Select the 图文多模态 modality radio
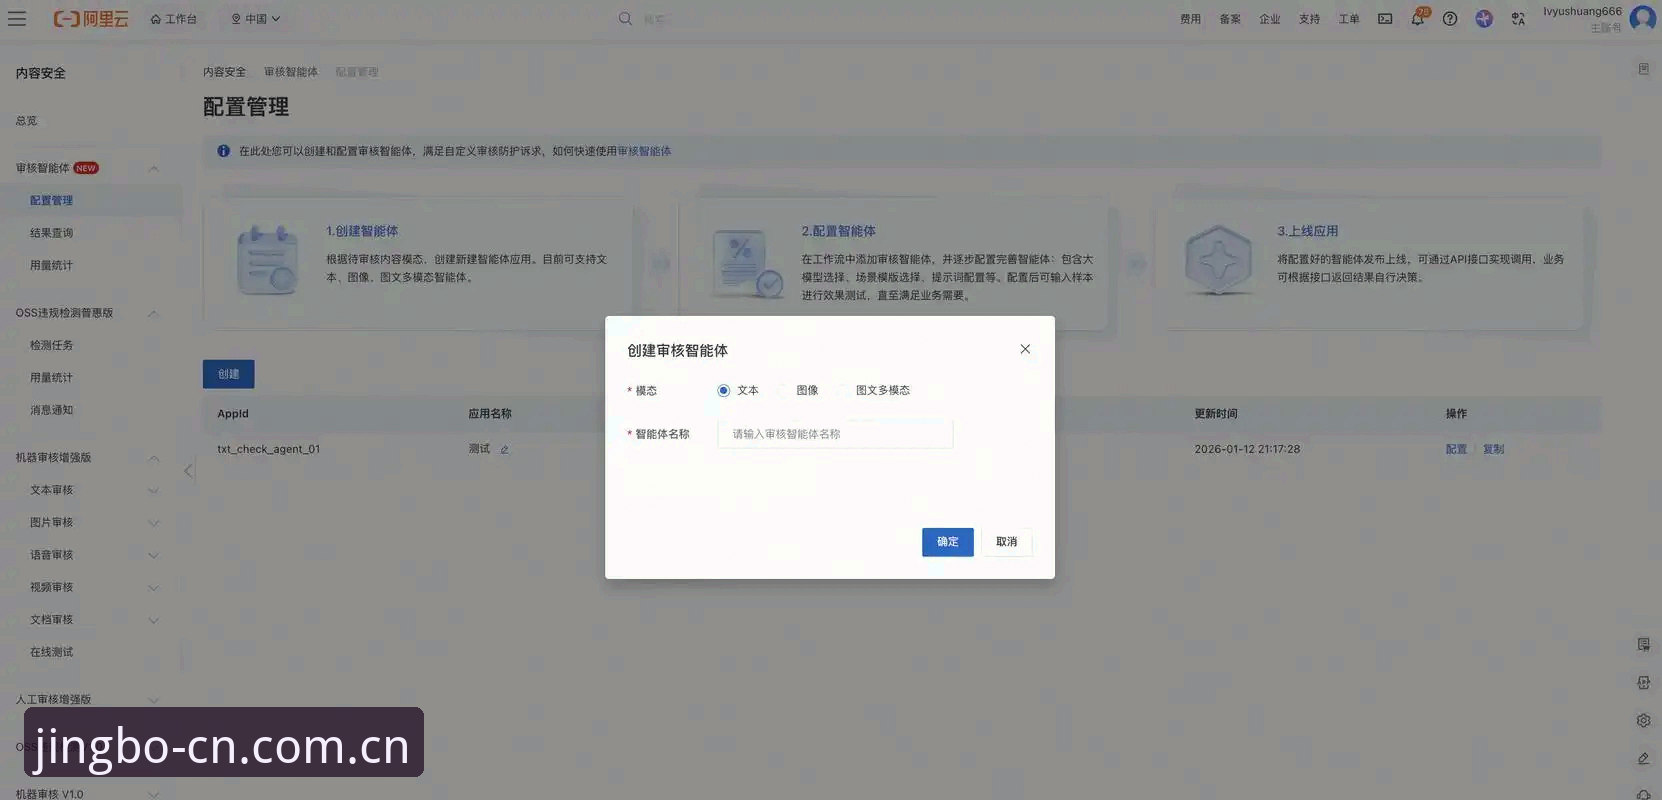 point(842,390)
